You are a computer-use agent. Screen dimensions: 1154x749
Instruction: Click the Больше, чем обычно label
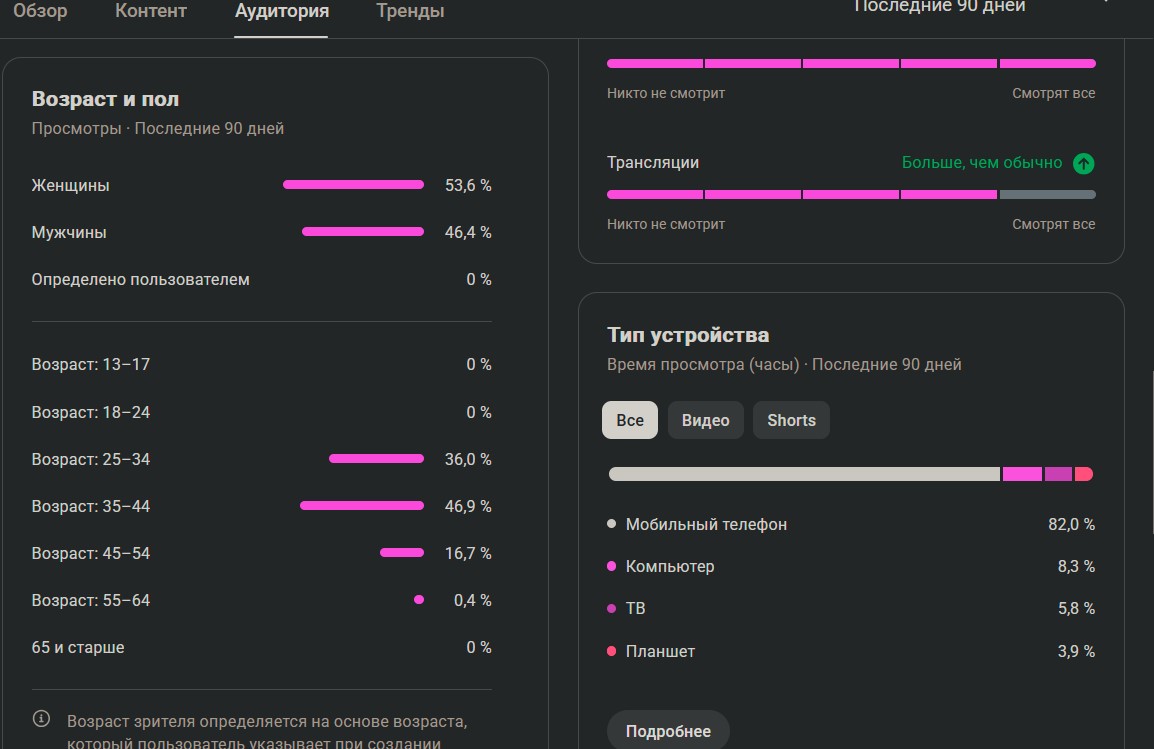(982, 163)
